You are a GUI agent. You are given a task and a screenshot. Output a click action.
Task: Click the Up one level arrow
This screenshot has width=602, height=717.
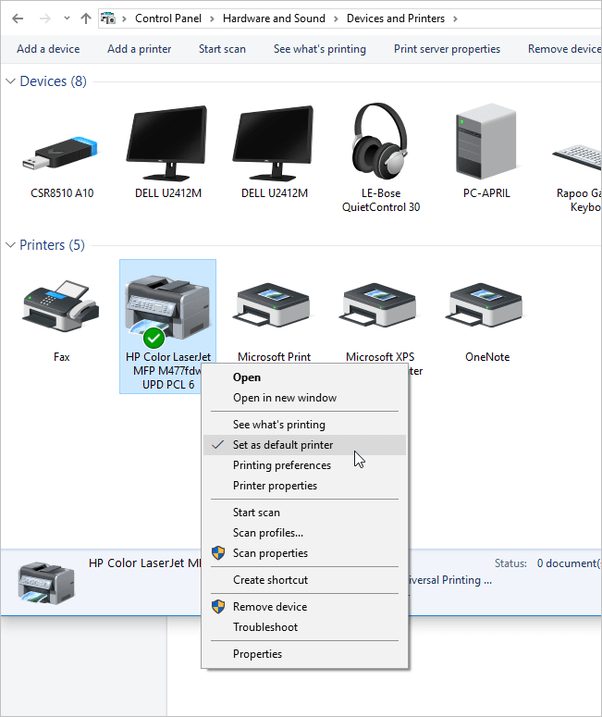[x=85, y=18]
